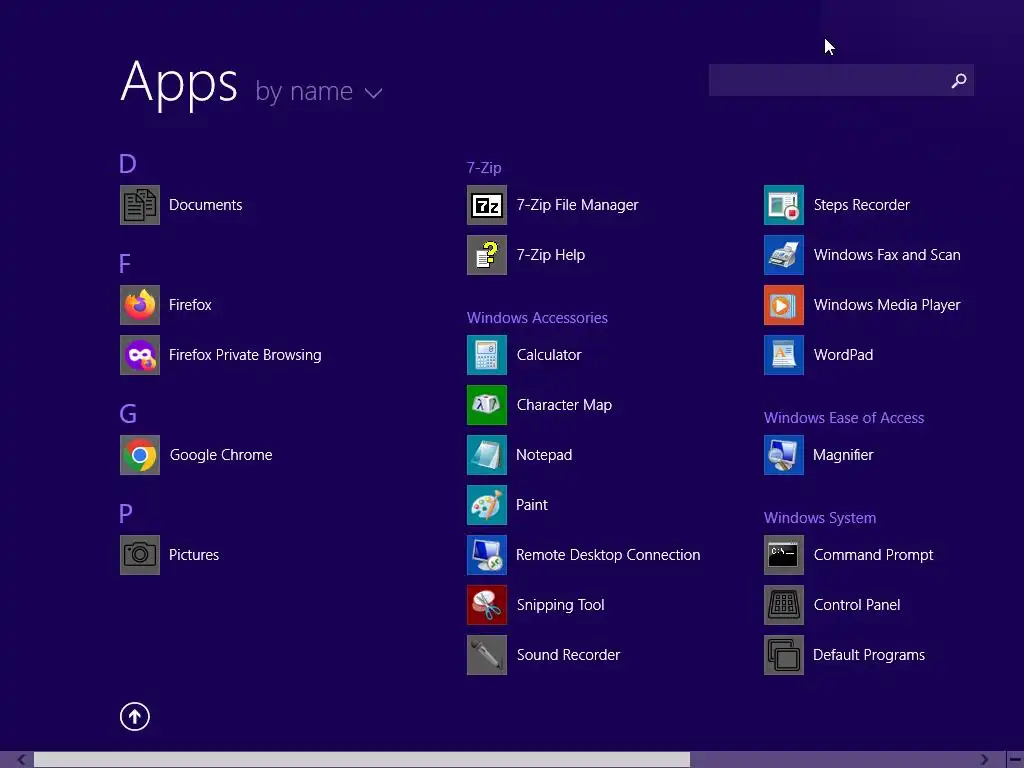Image resolution: width=1024 pixels, height=768 pixels.
Task: Click the '7-Zip File Manager' label
Action: (577, 205)
